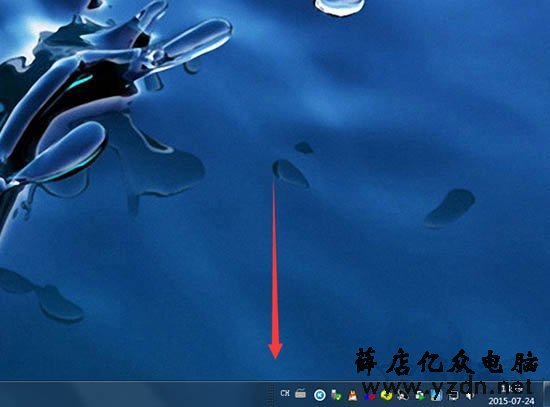Open the blue circular K tray icon
This screenshot has height=407, width=550.
[320, 395]
